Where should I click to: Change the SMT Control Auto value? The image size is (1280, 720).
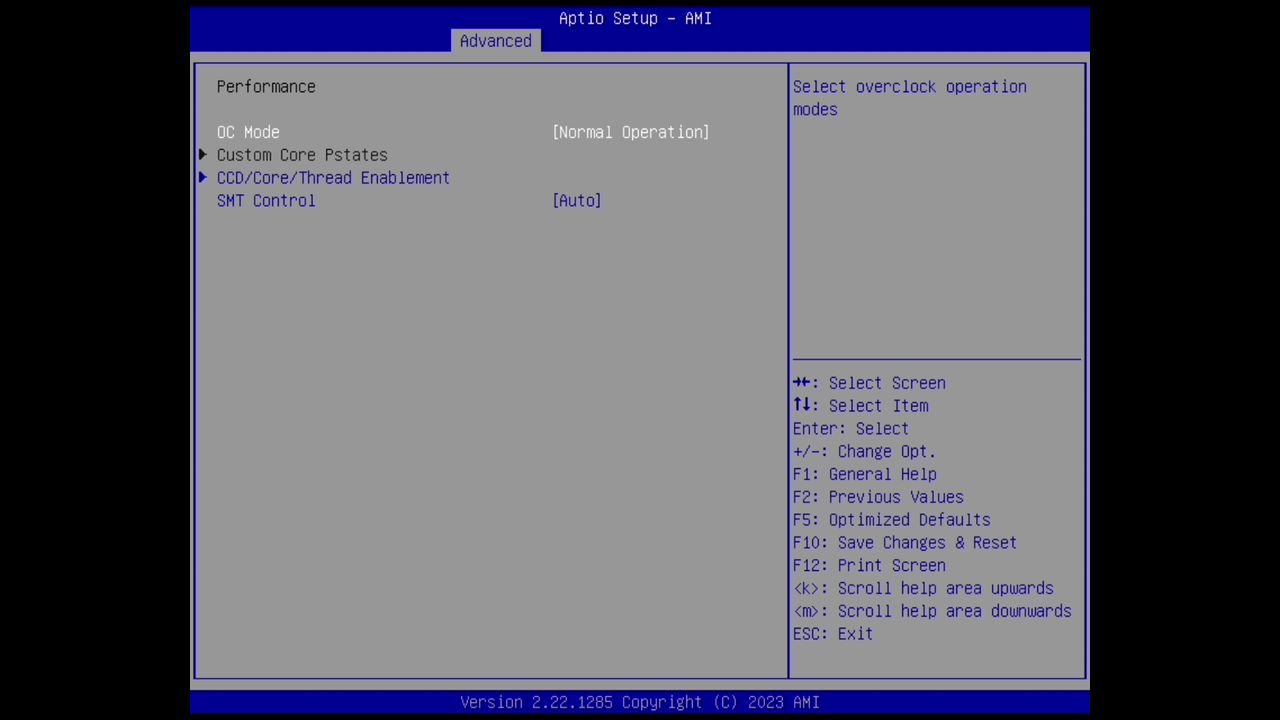click(x=577, y=201)
